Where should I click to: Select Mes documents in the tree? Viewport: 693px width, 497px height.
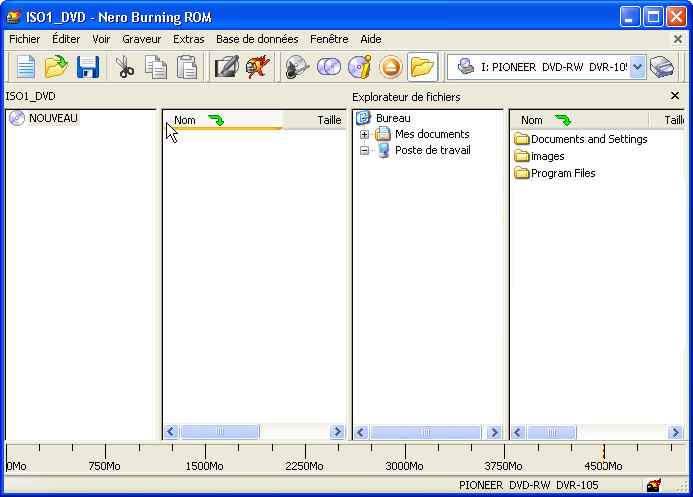click(432, 134)
